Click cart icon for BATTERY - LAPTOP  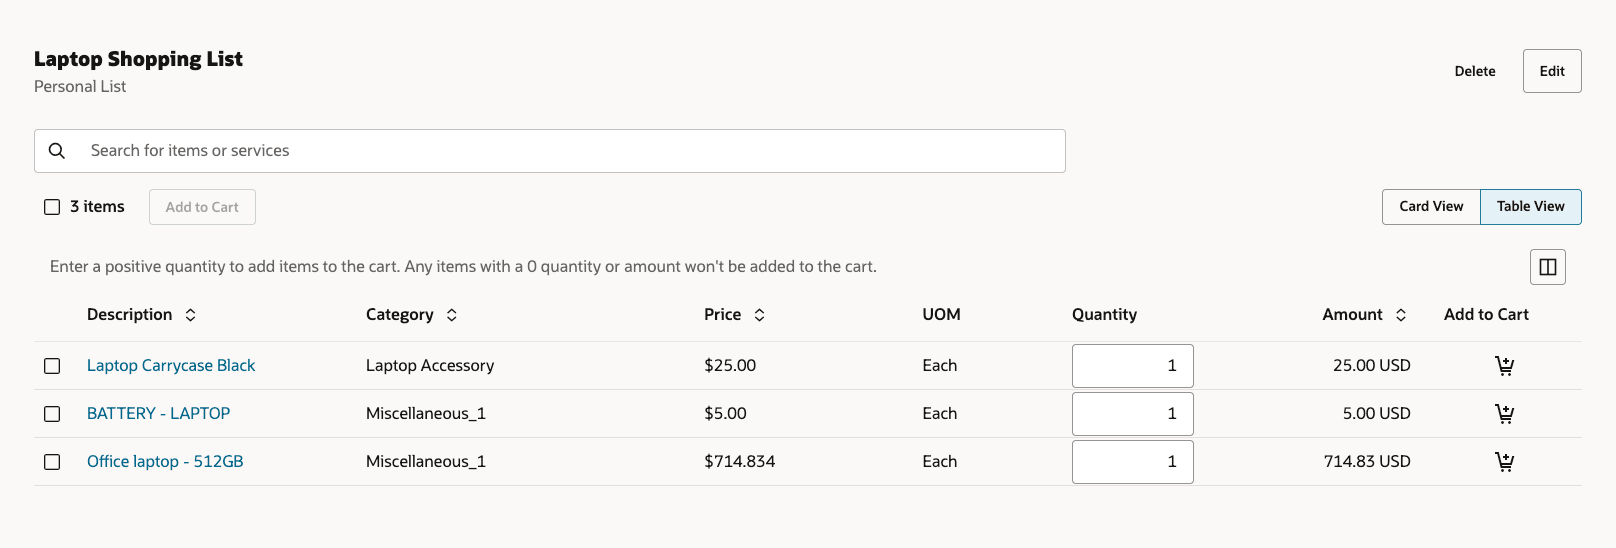click(1504, 414)
